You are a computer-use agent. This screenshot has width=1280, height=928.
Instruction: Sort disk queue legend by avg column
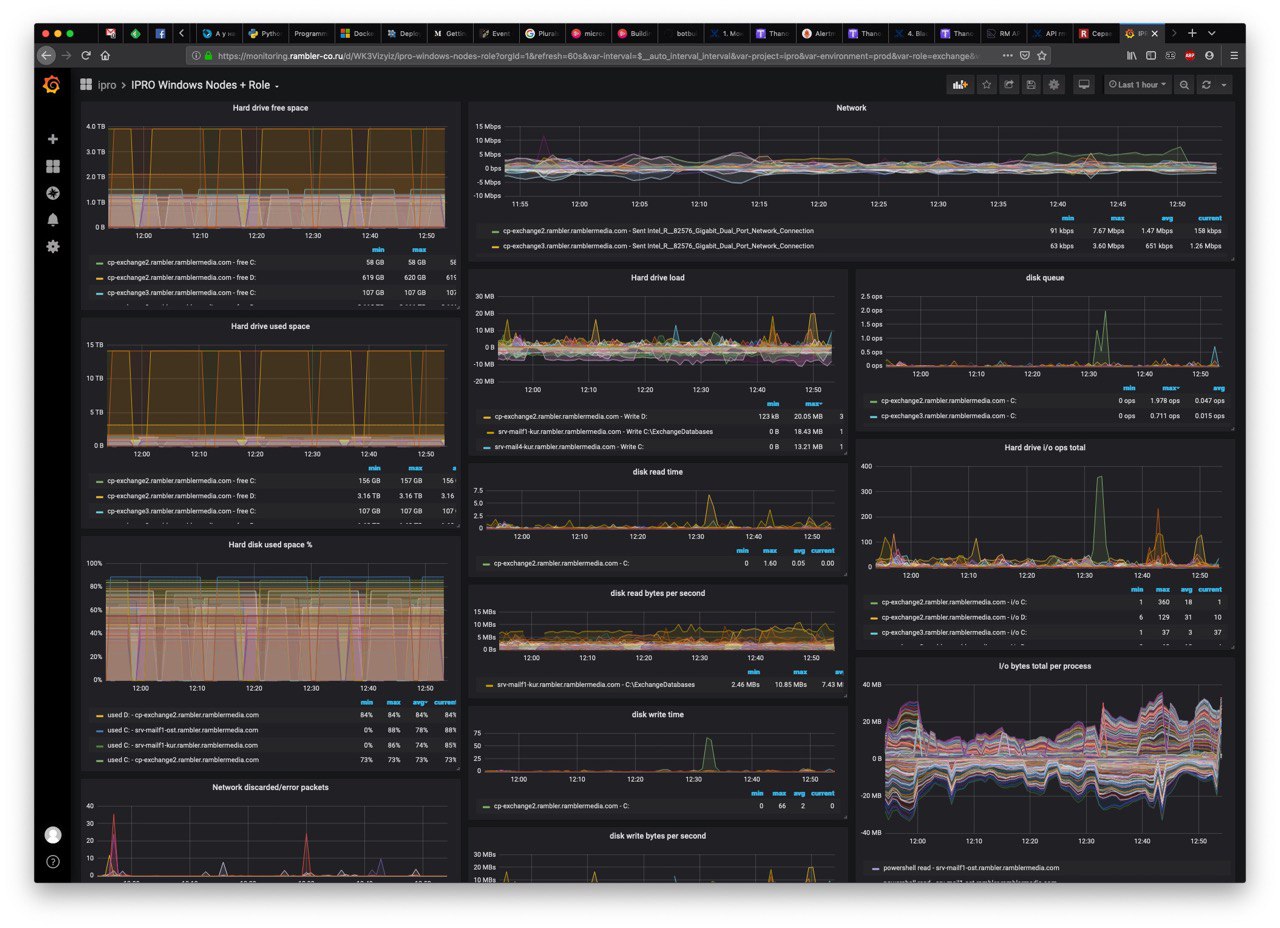click(1218, 388)
